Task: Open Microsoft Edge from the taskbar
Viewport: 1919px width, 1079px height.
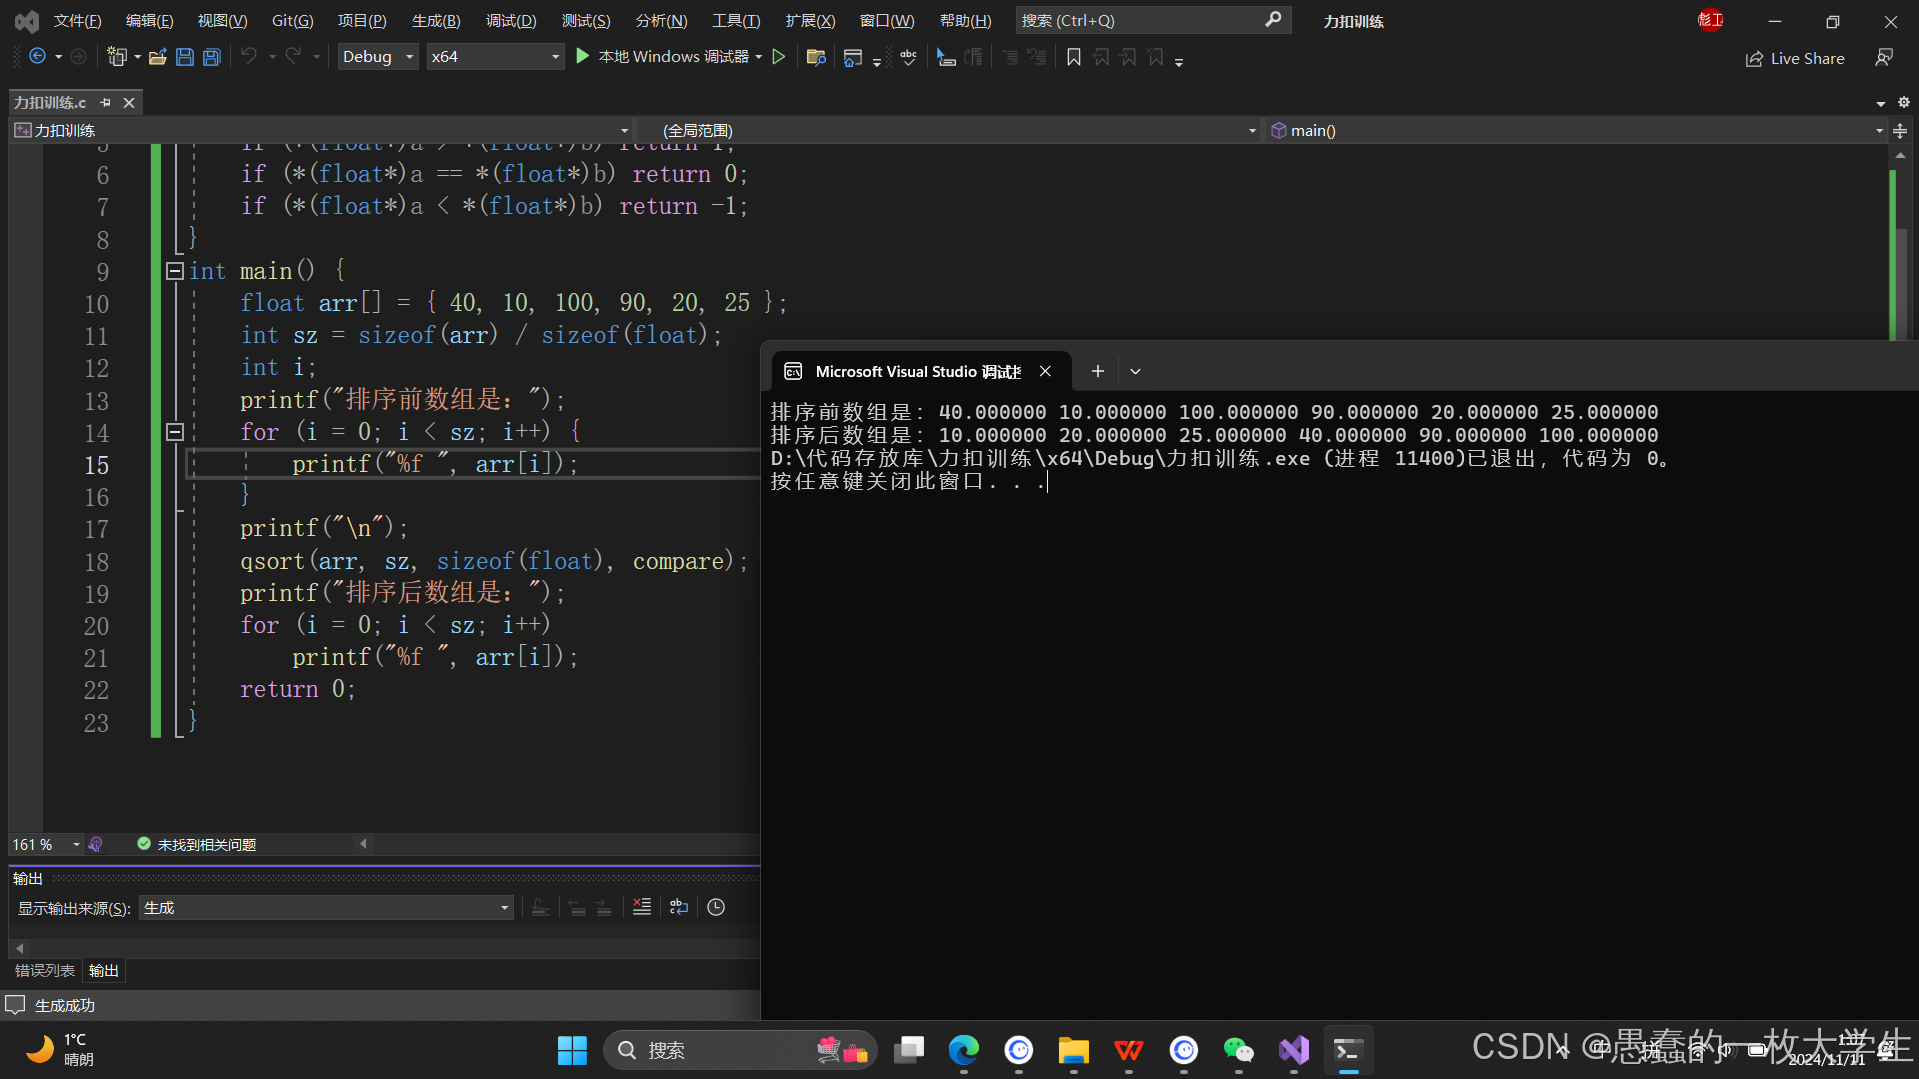Action: pos(963,1050)
